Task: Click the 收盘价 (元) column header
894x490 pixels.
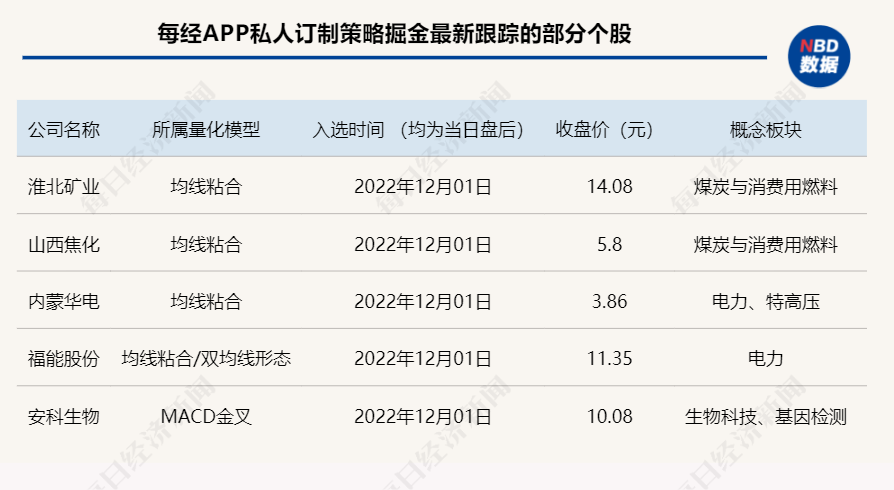Action: 604,129
